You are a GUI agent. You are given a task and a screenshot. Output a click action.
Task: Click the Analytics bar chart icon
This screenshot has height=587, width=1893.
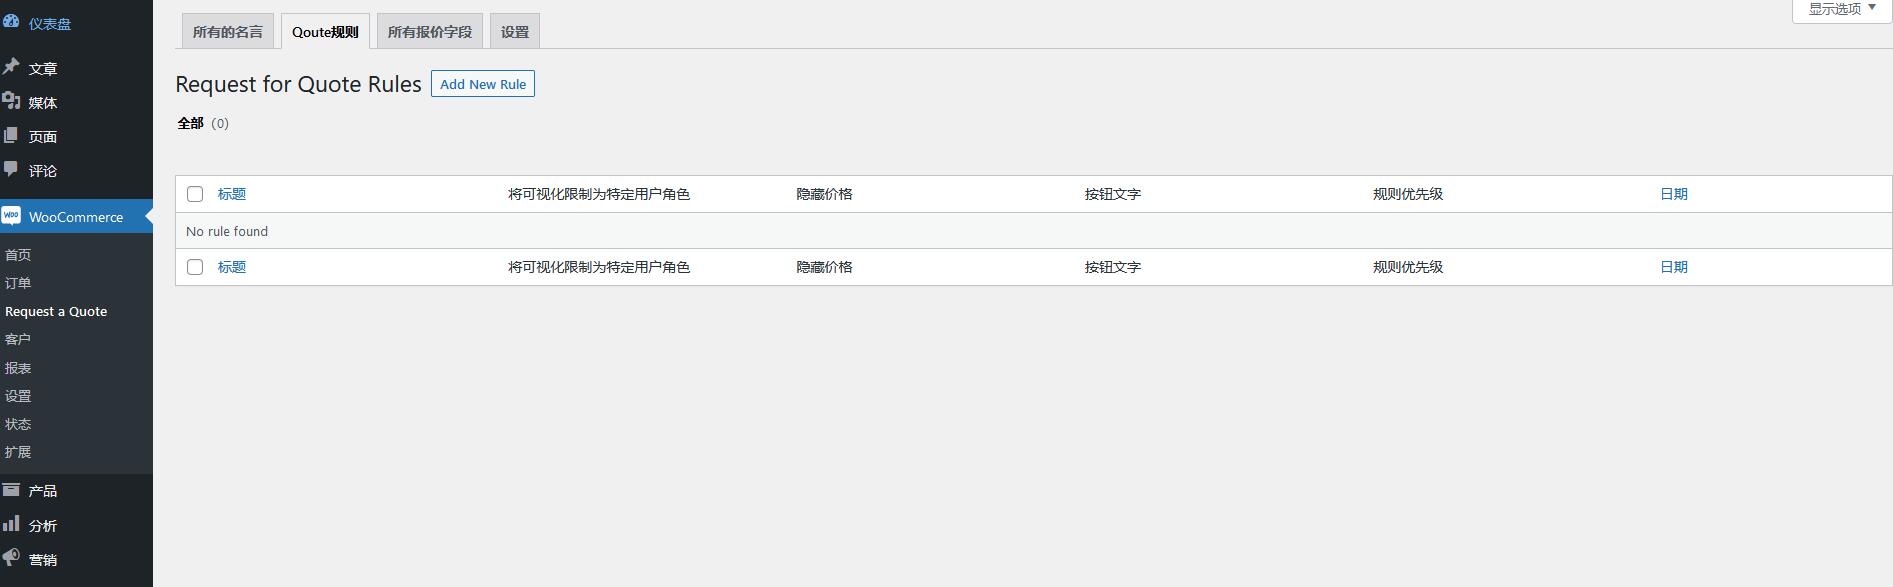pos(11,524)
